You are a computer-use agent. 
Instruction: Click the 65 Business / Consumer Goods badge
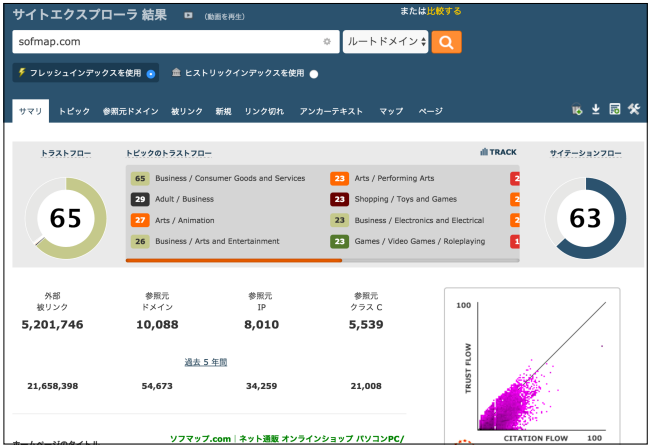[x=140, y=179]
